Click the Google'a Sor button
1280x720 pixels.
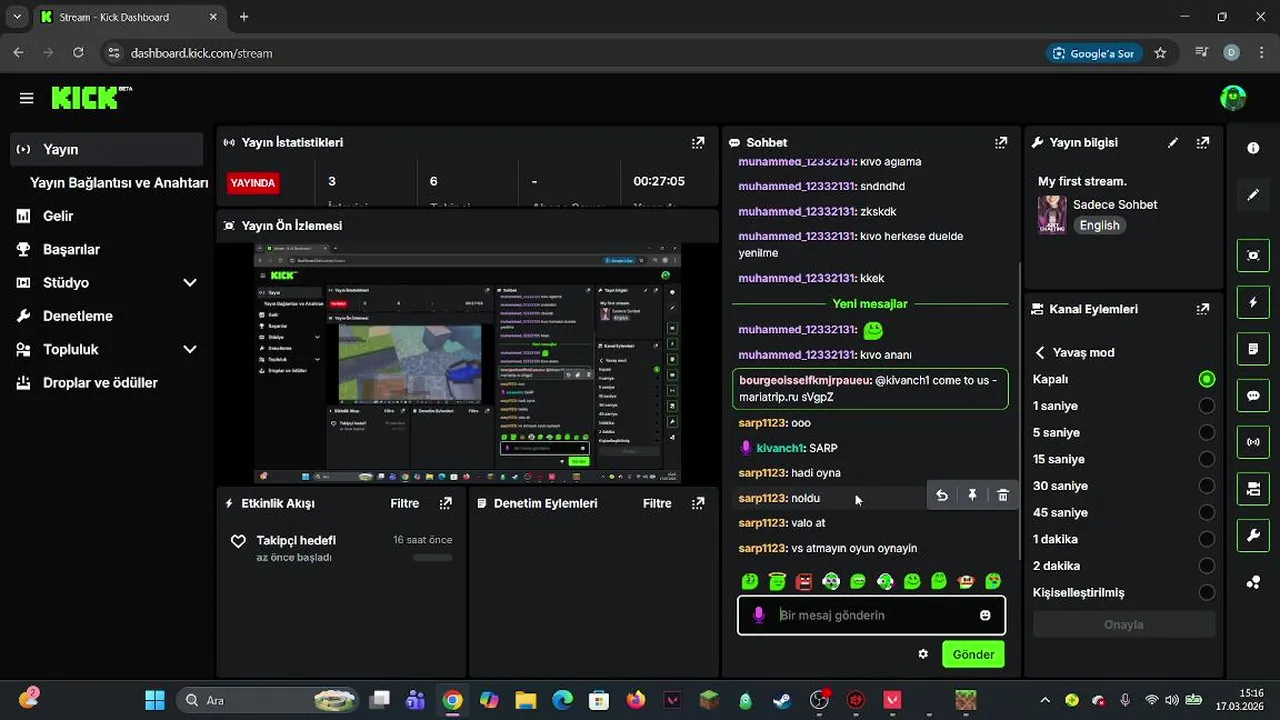pos(1094,53)
